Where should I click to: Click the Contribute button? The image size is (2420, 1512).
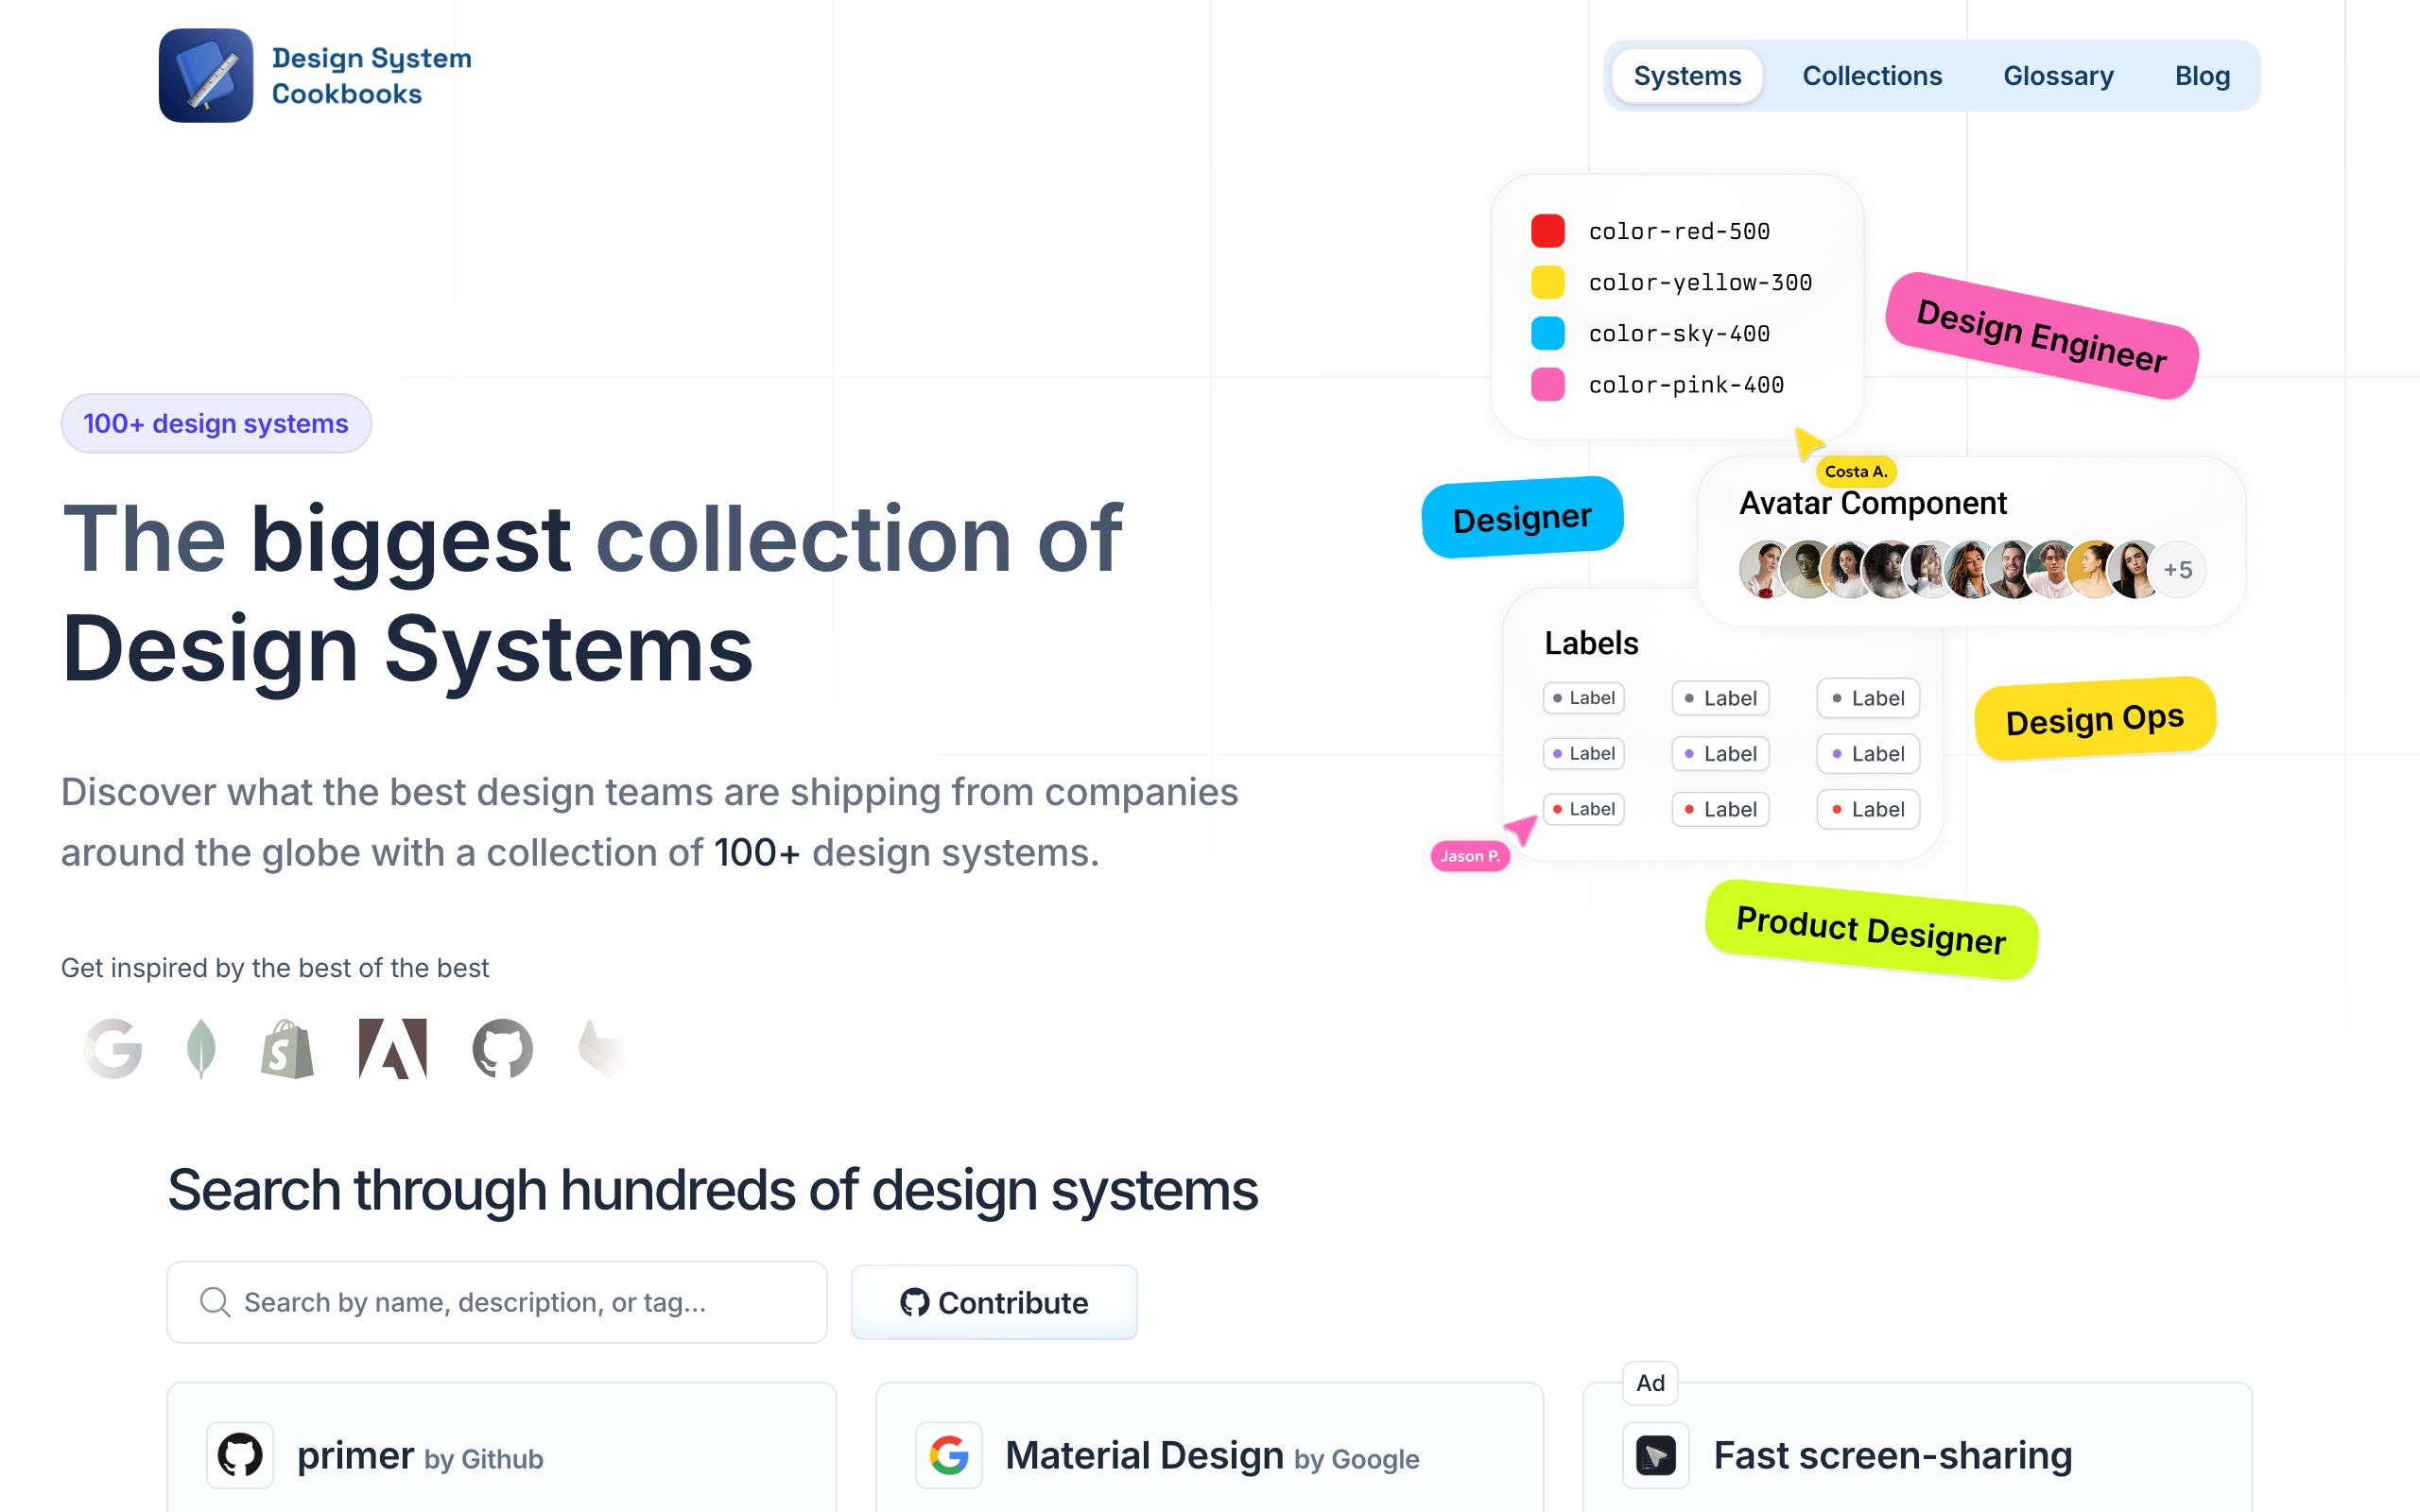[x=994, y=1302]
